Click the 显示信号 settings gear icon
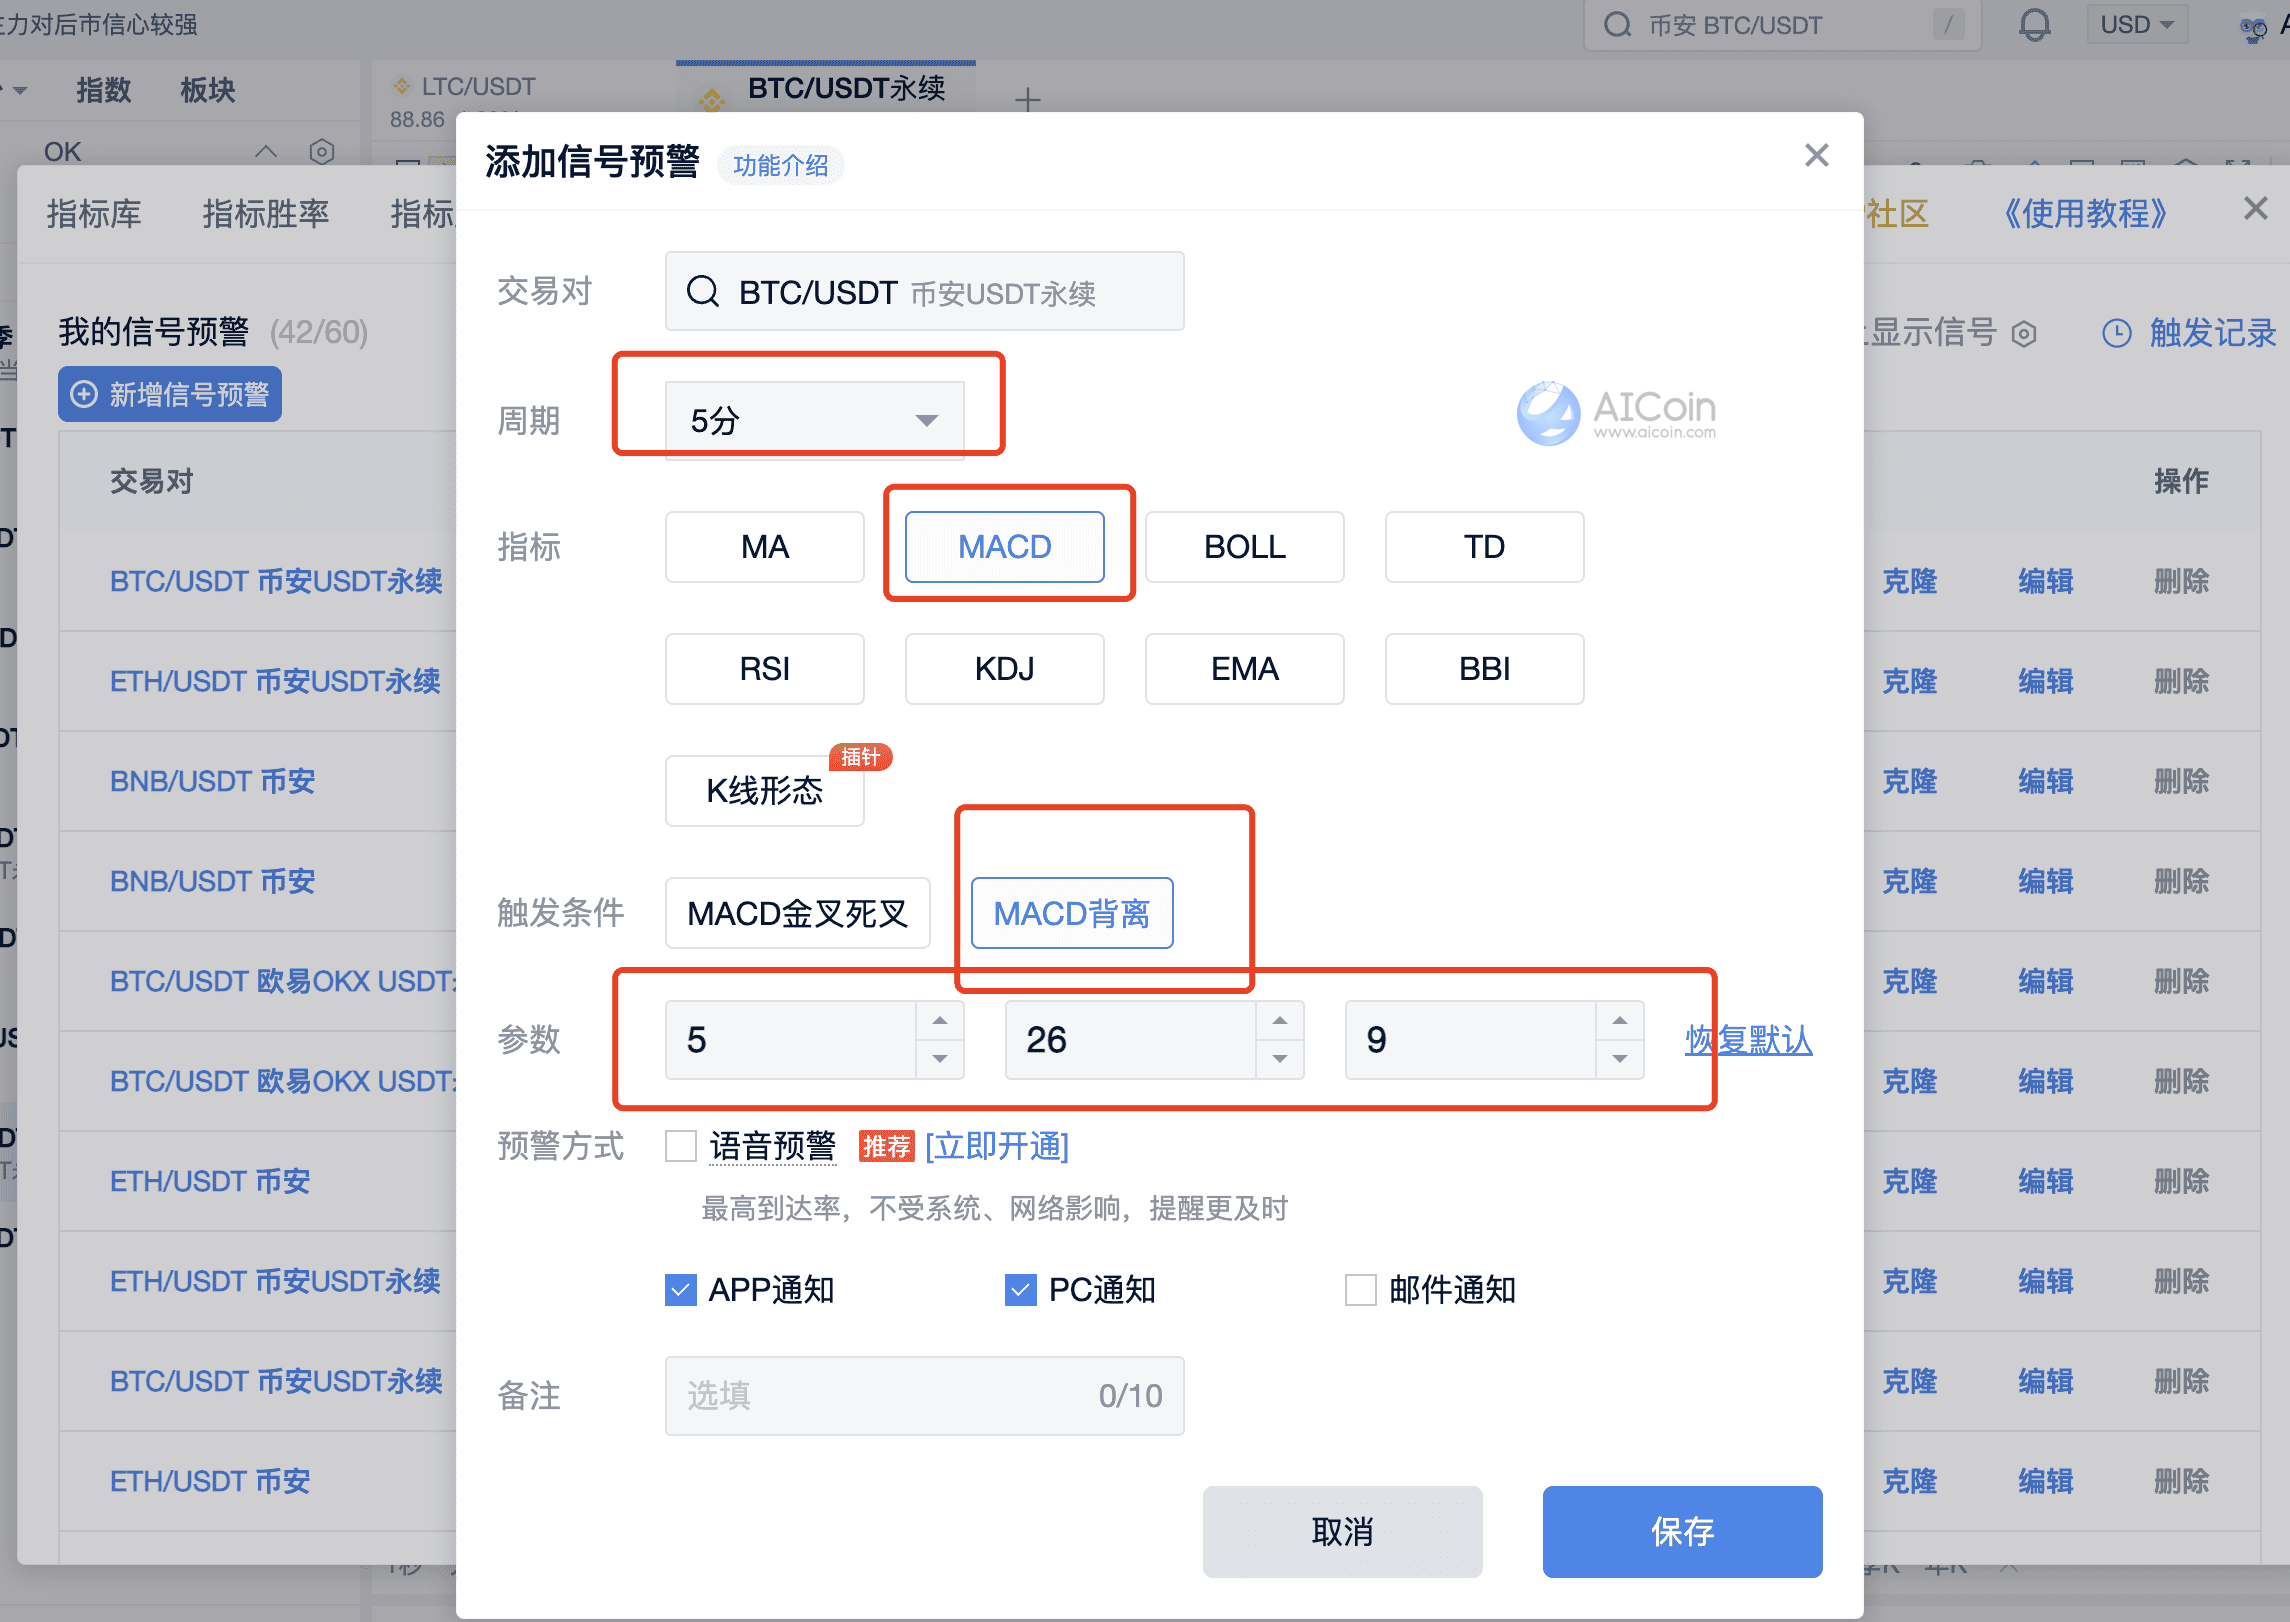This screenshot has height=1622, width=2290. pos(2024,334)
